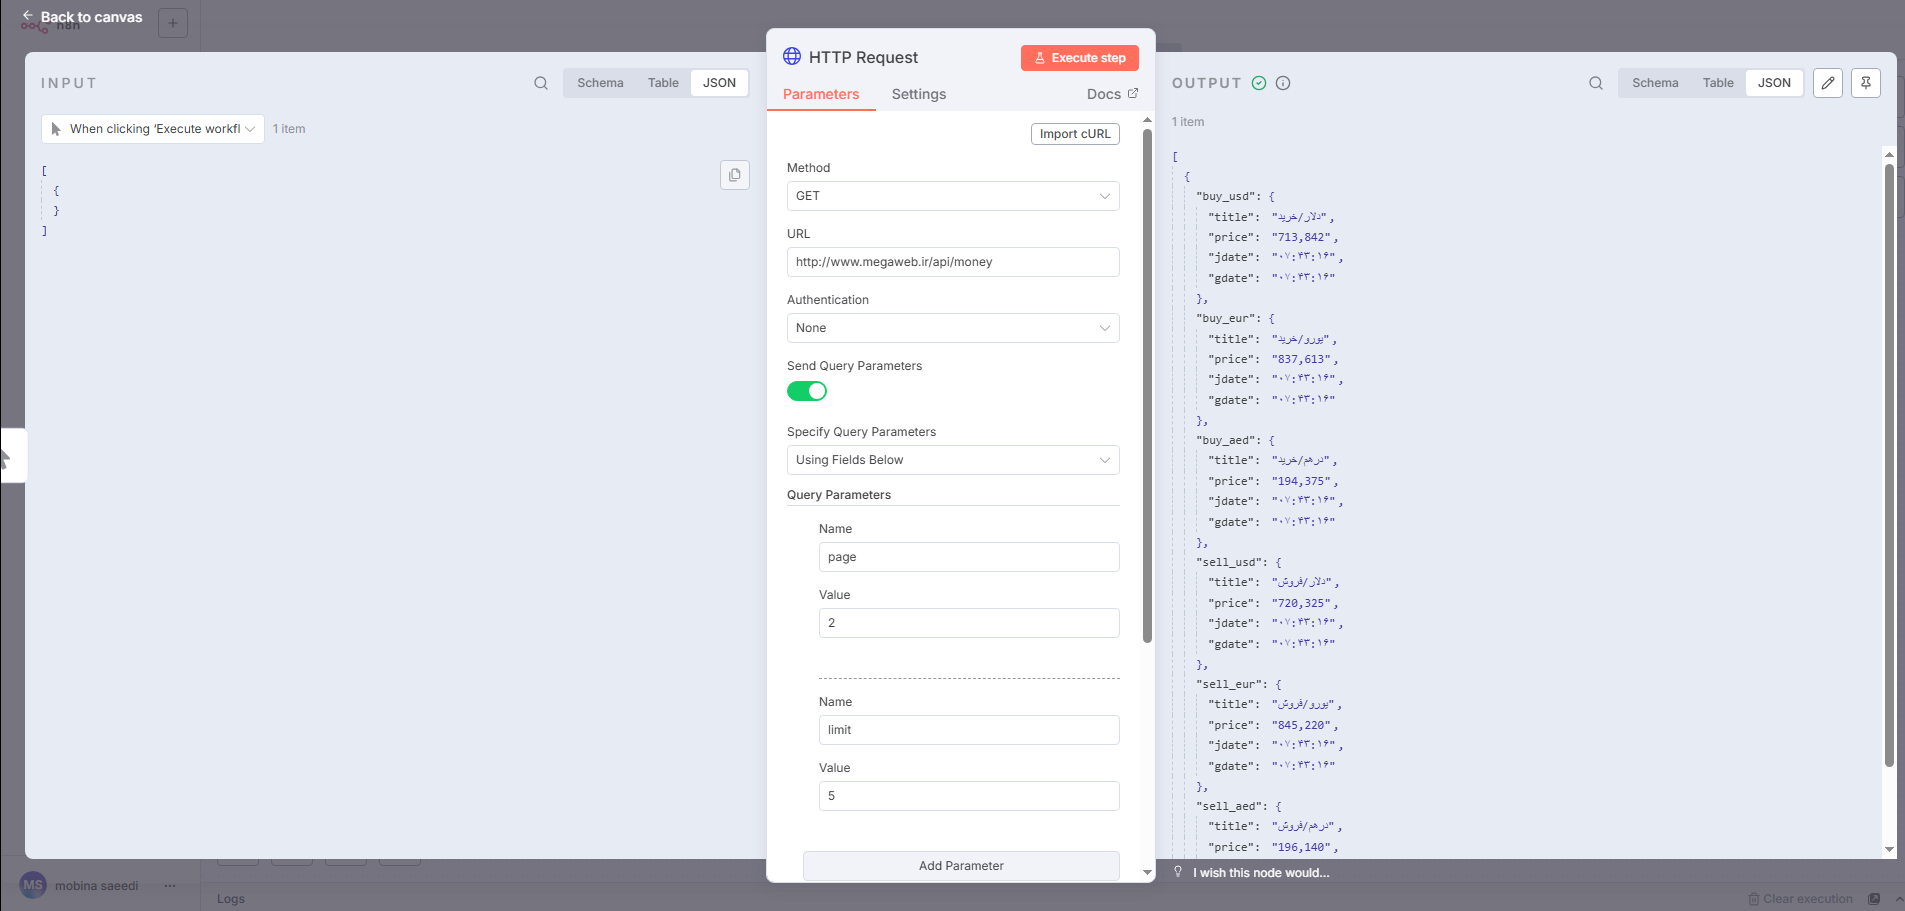Image resolution: width=1905 pixels, height=911 pixels.
Task: Open the Specify Query Parameters dropdown
Action: click(x=953, y=460)
